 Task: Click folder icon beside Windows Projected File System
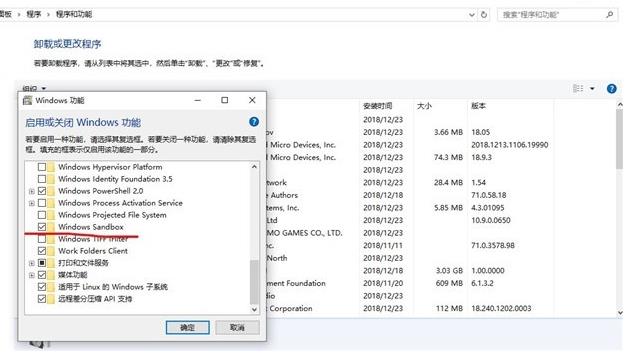[51, 215]
